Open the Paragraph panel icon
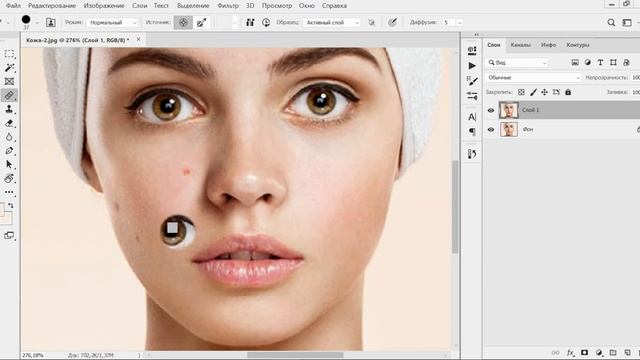 pyautogui.click(x=472, y=131)
